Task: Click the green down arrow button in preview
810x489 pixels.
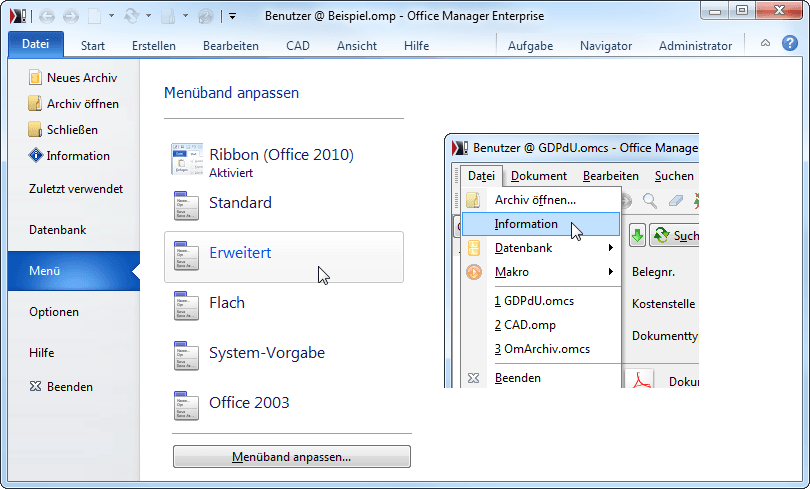Action: pos(637,236)
